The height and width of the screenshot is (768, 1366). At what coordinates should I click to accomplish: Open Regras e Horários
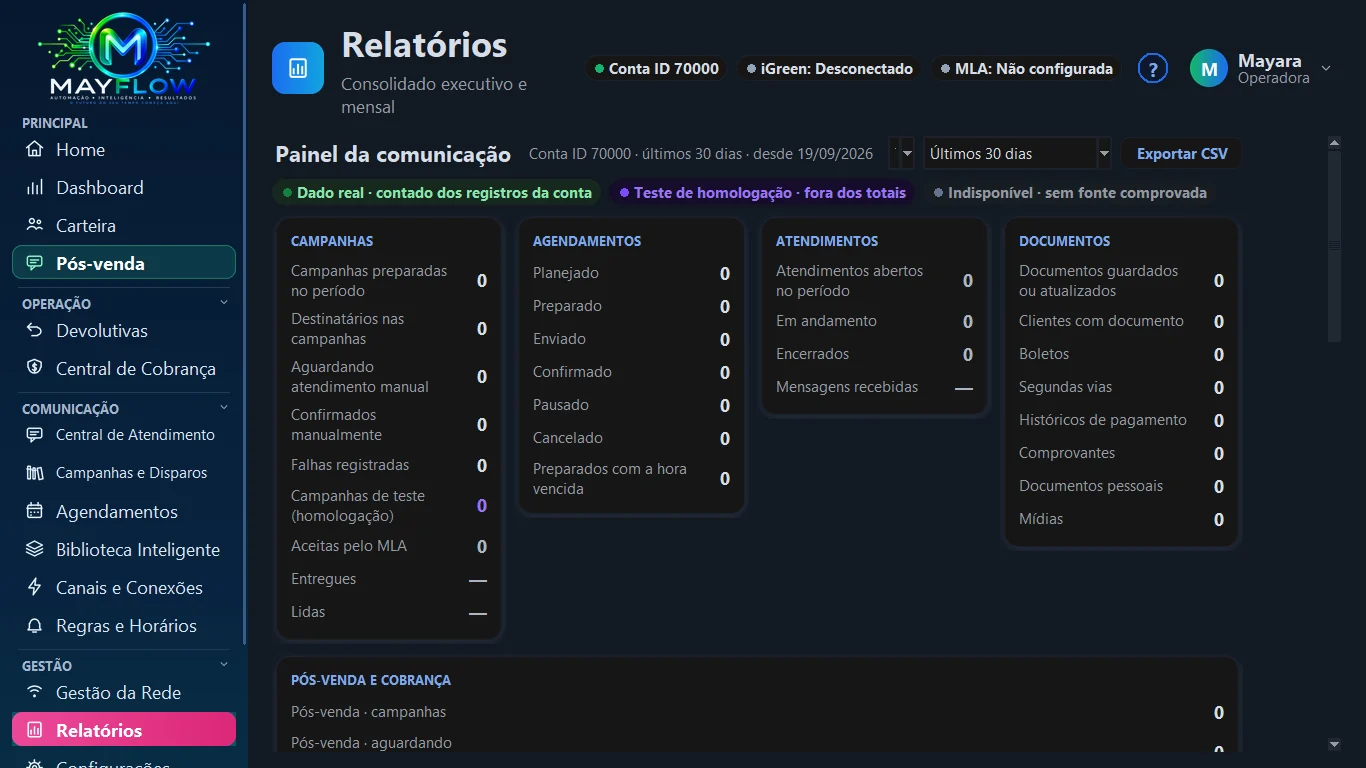coord(124,626)
